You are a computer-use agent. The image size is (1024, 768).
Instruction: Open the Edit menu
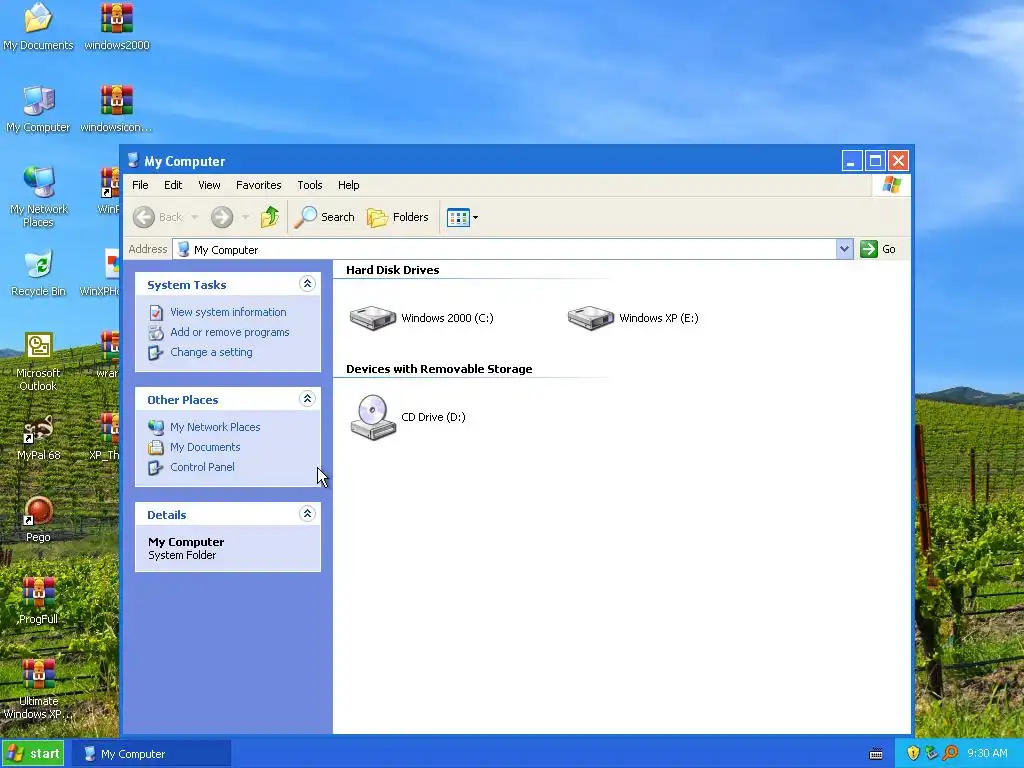click(173, 185)
